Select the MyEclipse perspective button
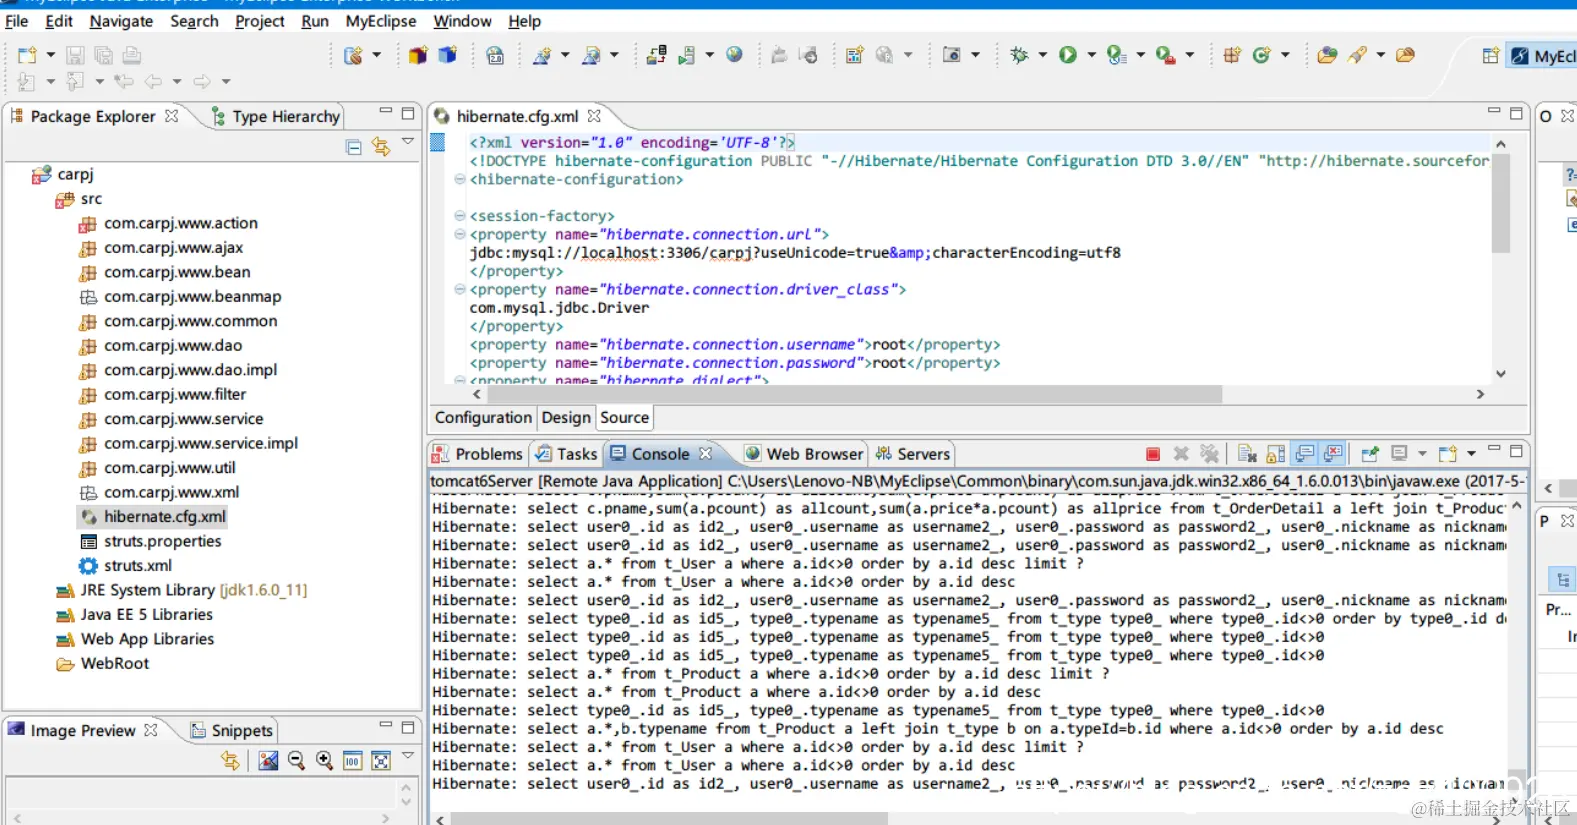 point(1542,56)
